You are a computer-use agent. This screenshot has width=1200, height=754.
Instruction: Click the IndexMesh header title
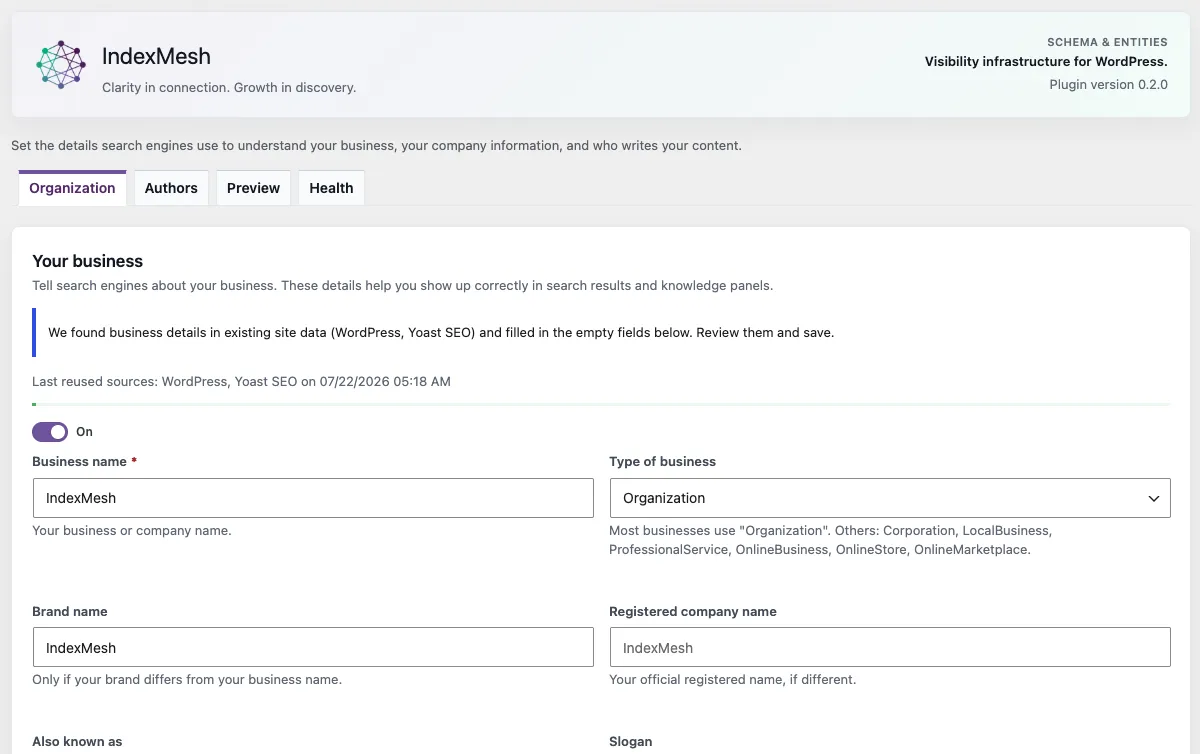[x=156, y=56]
